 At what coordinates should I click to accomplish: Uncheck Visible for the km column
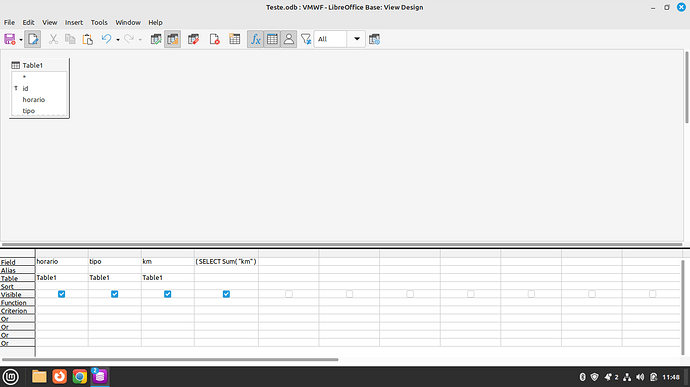tap(168, 294)
